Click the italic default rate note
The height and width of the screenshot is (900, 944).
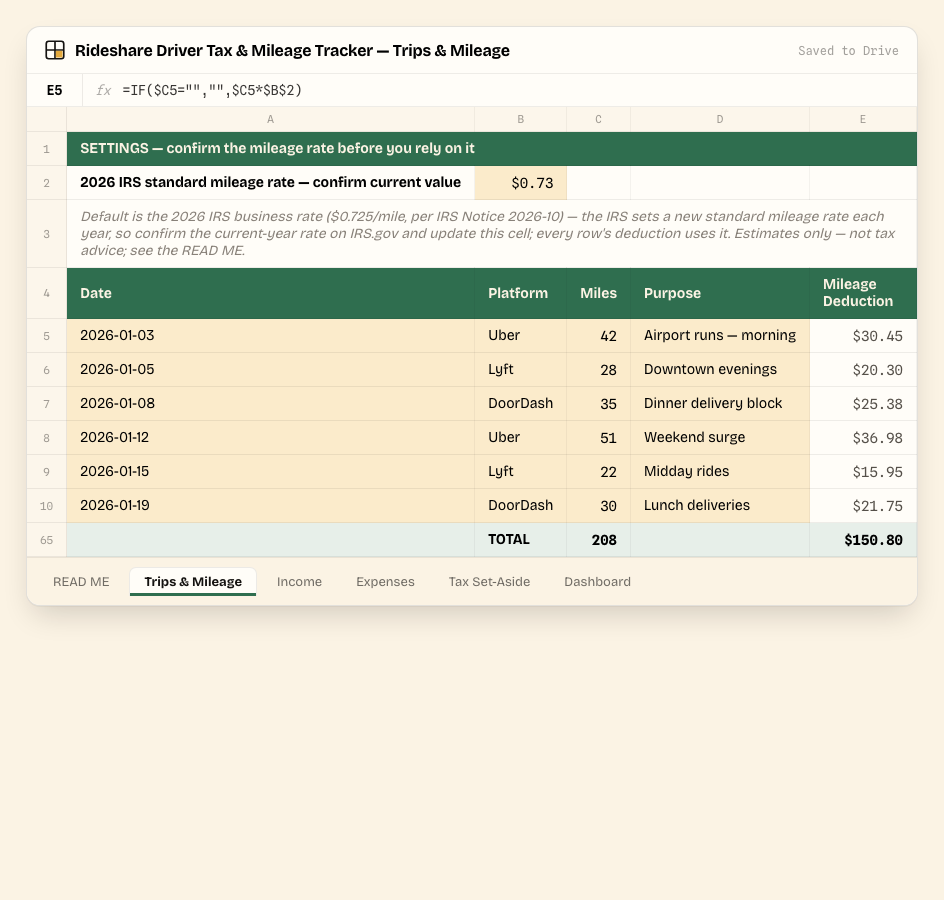tap(492, 234)
